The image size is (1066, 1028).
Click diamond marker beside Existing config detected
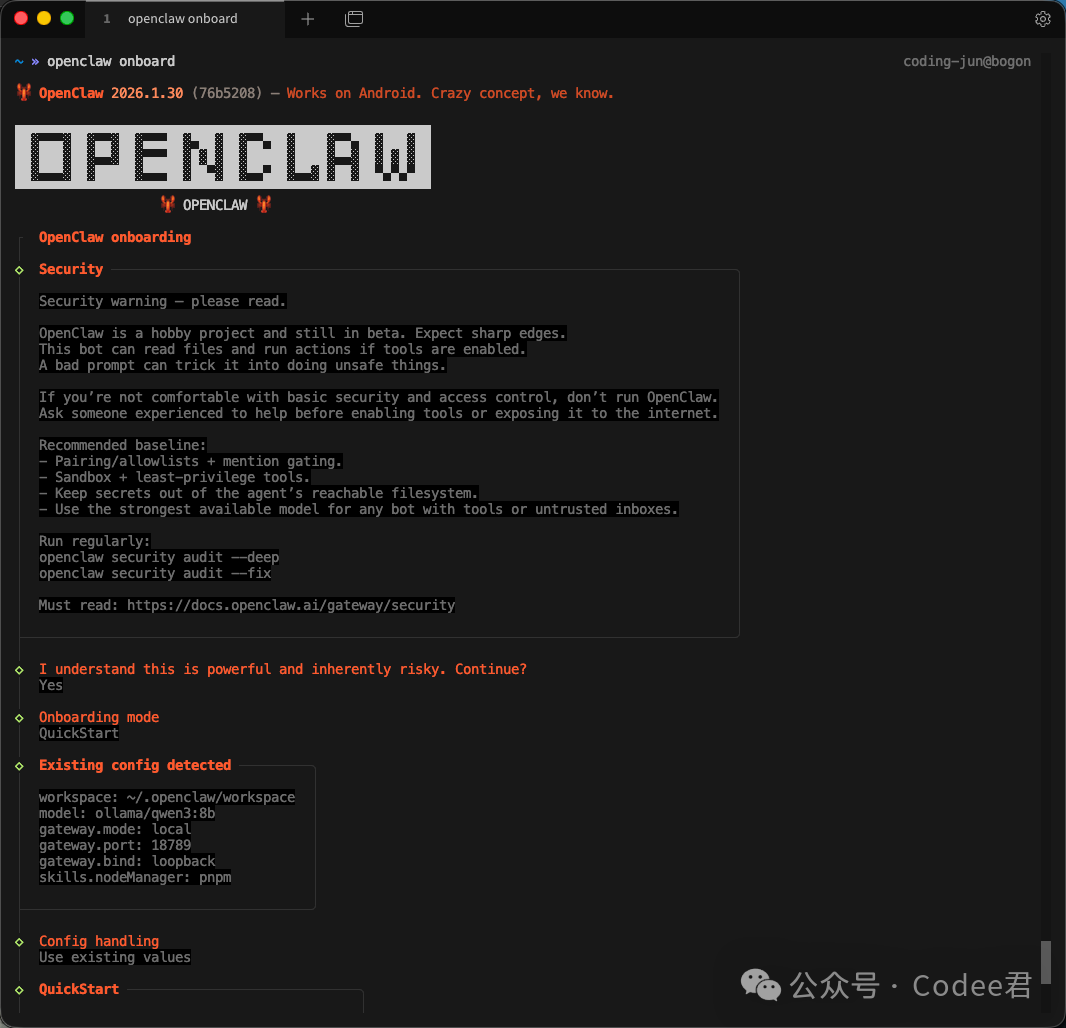19,766
